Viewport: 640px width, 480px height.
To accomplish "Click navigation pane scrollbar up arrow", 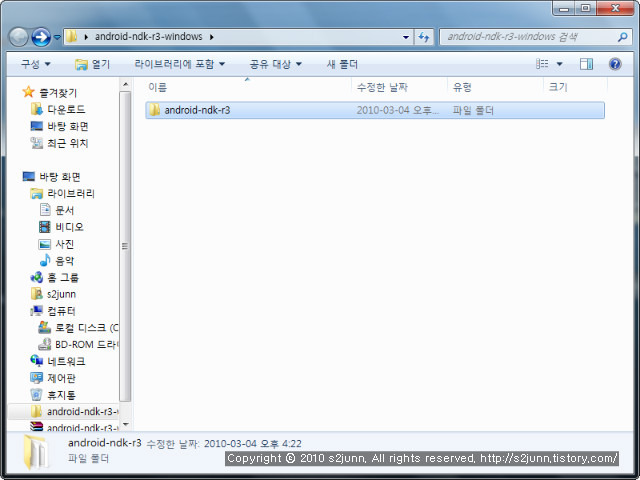I will [125, 84].
